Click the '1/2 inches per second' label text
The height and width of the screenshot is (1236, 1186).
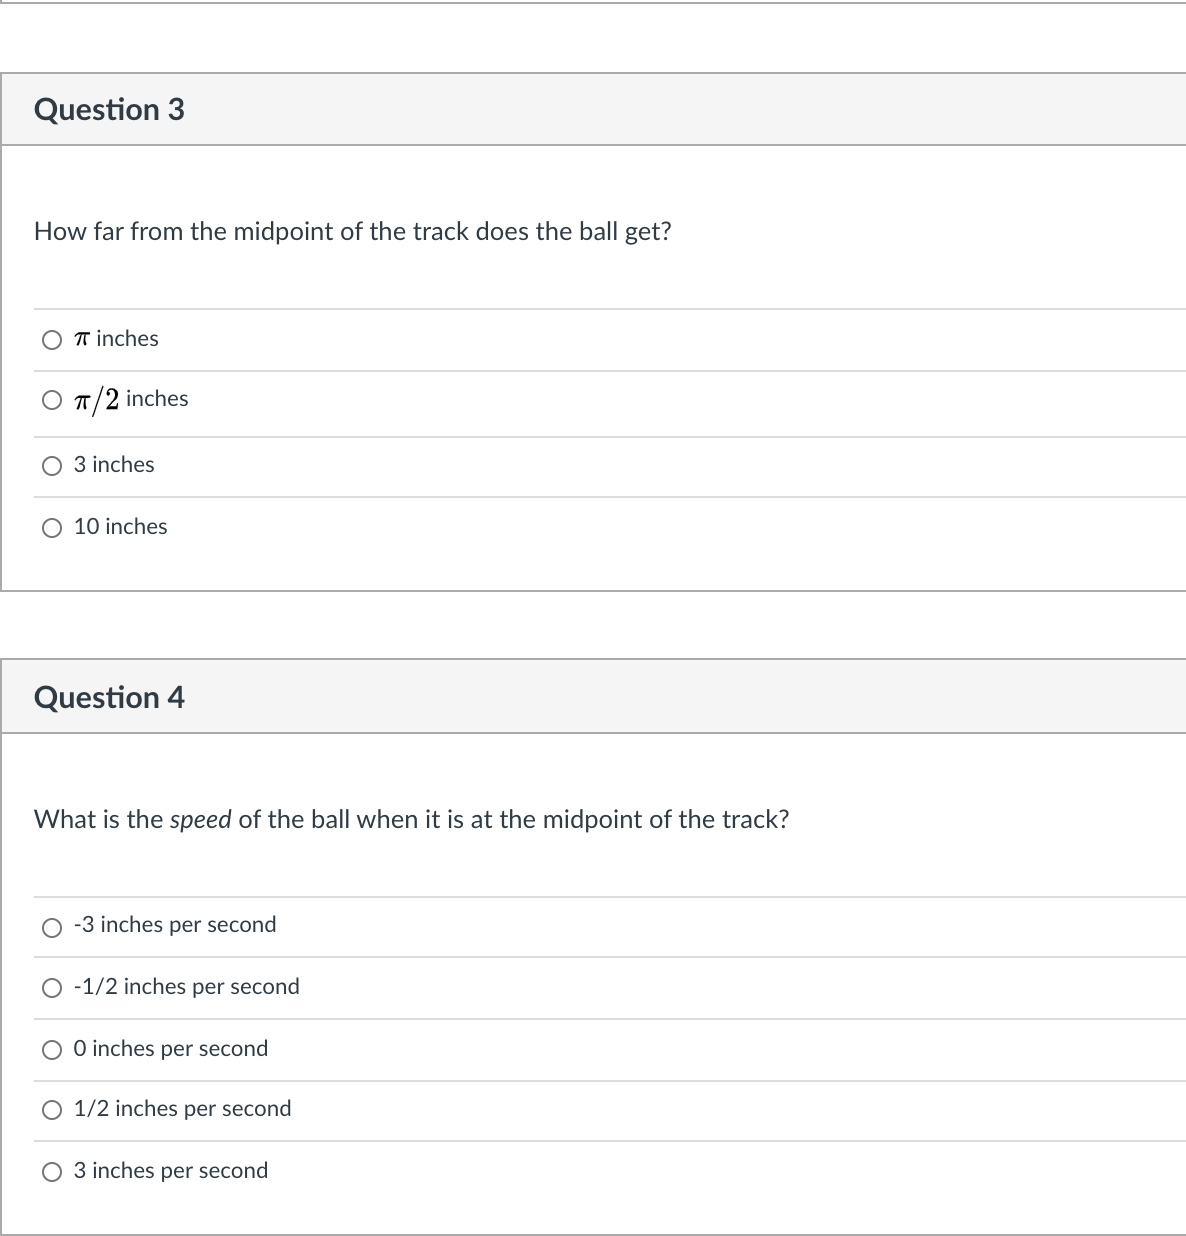(183, 1108)
